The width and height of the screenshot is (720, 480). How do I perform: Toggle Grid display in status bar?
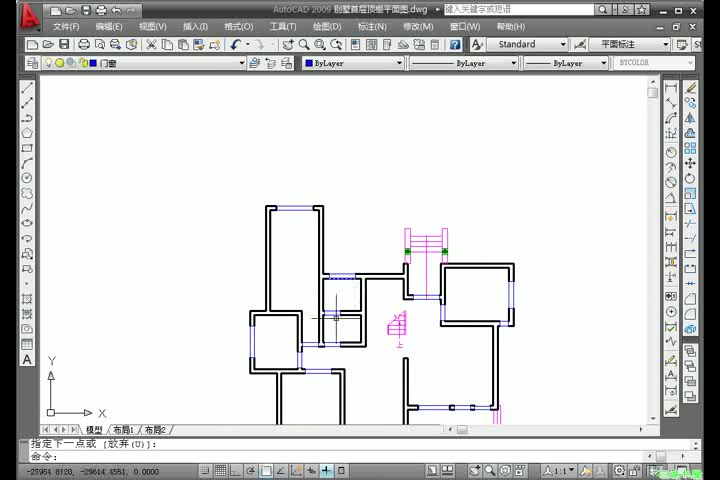(x=220, y=470)
